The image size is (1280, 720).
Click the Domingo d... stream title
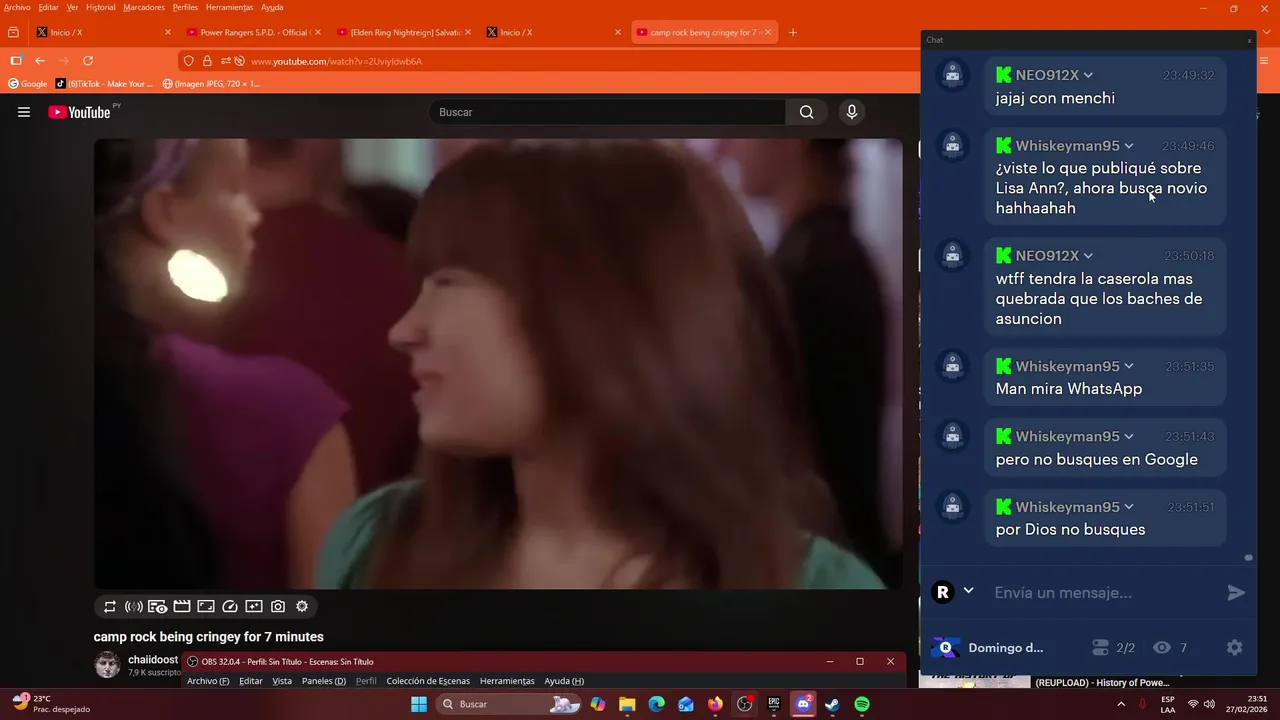pyautogui.click(x=1005, y=648)
